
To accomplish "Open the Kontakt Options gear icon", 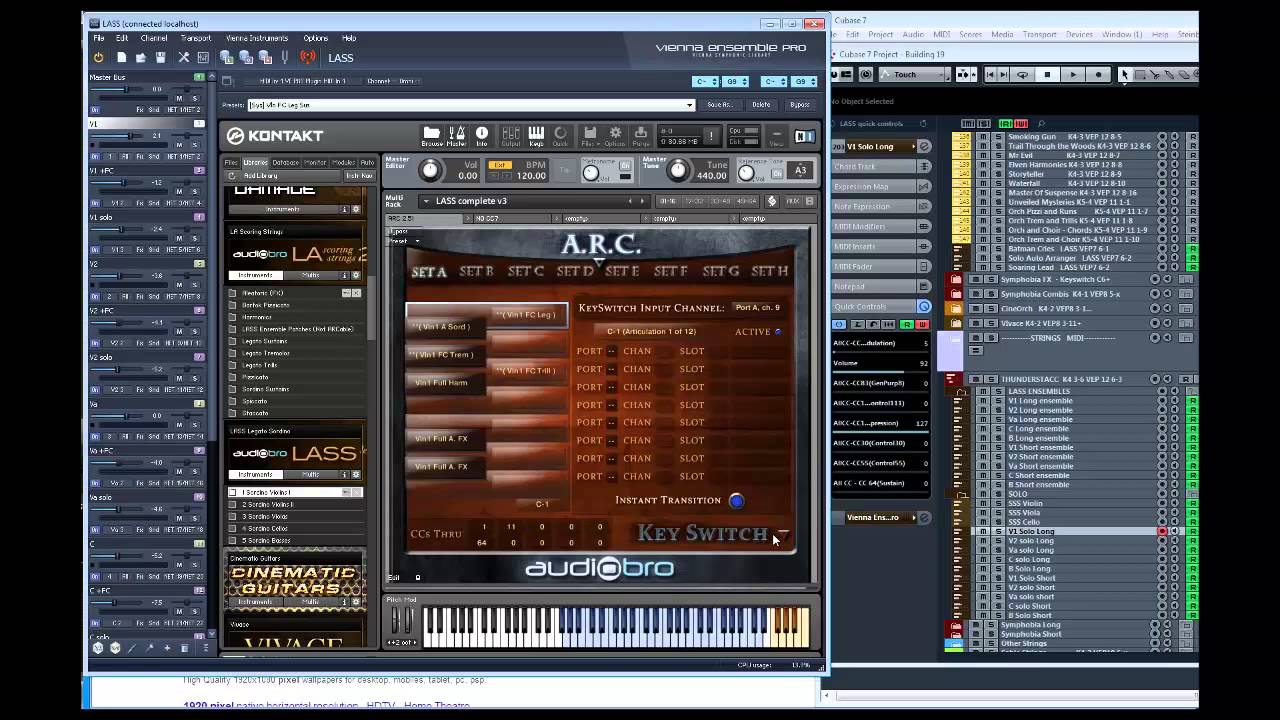I will (x=615, y=136).
